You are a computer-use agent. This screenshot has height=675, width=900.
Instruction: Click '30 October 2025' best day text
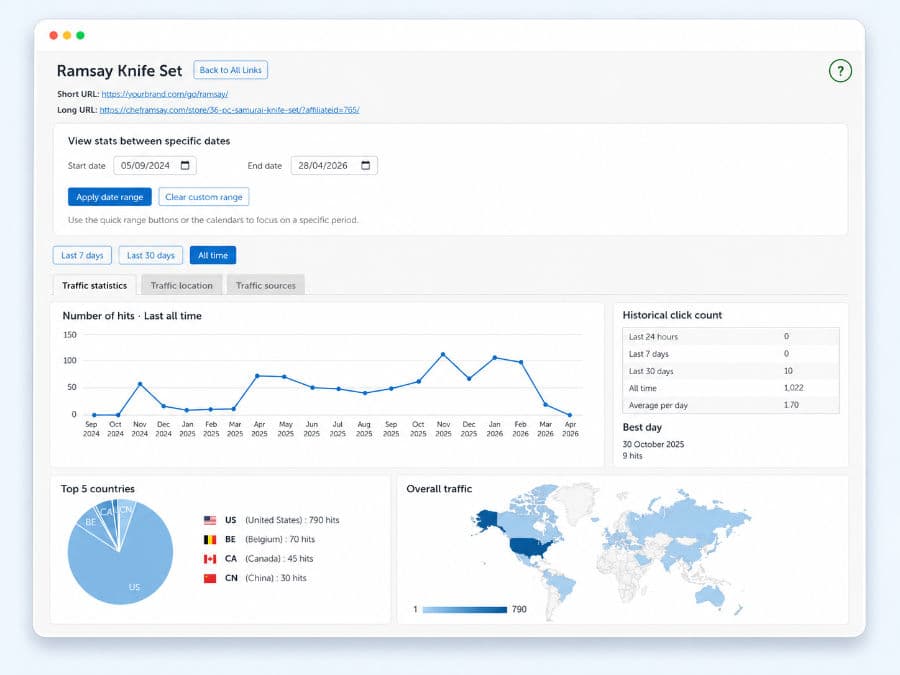[x=653, y=444]
